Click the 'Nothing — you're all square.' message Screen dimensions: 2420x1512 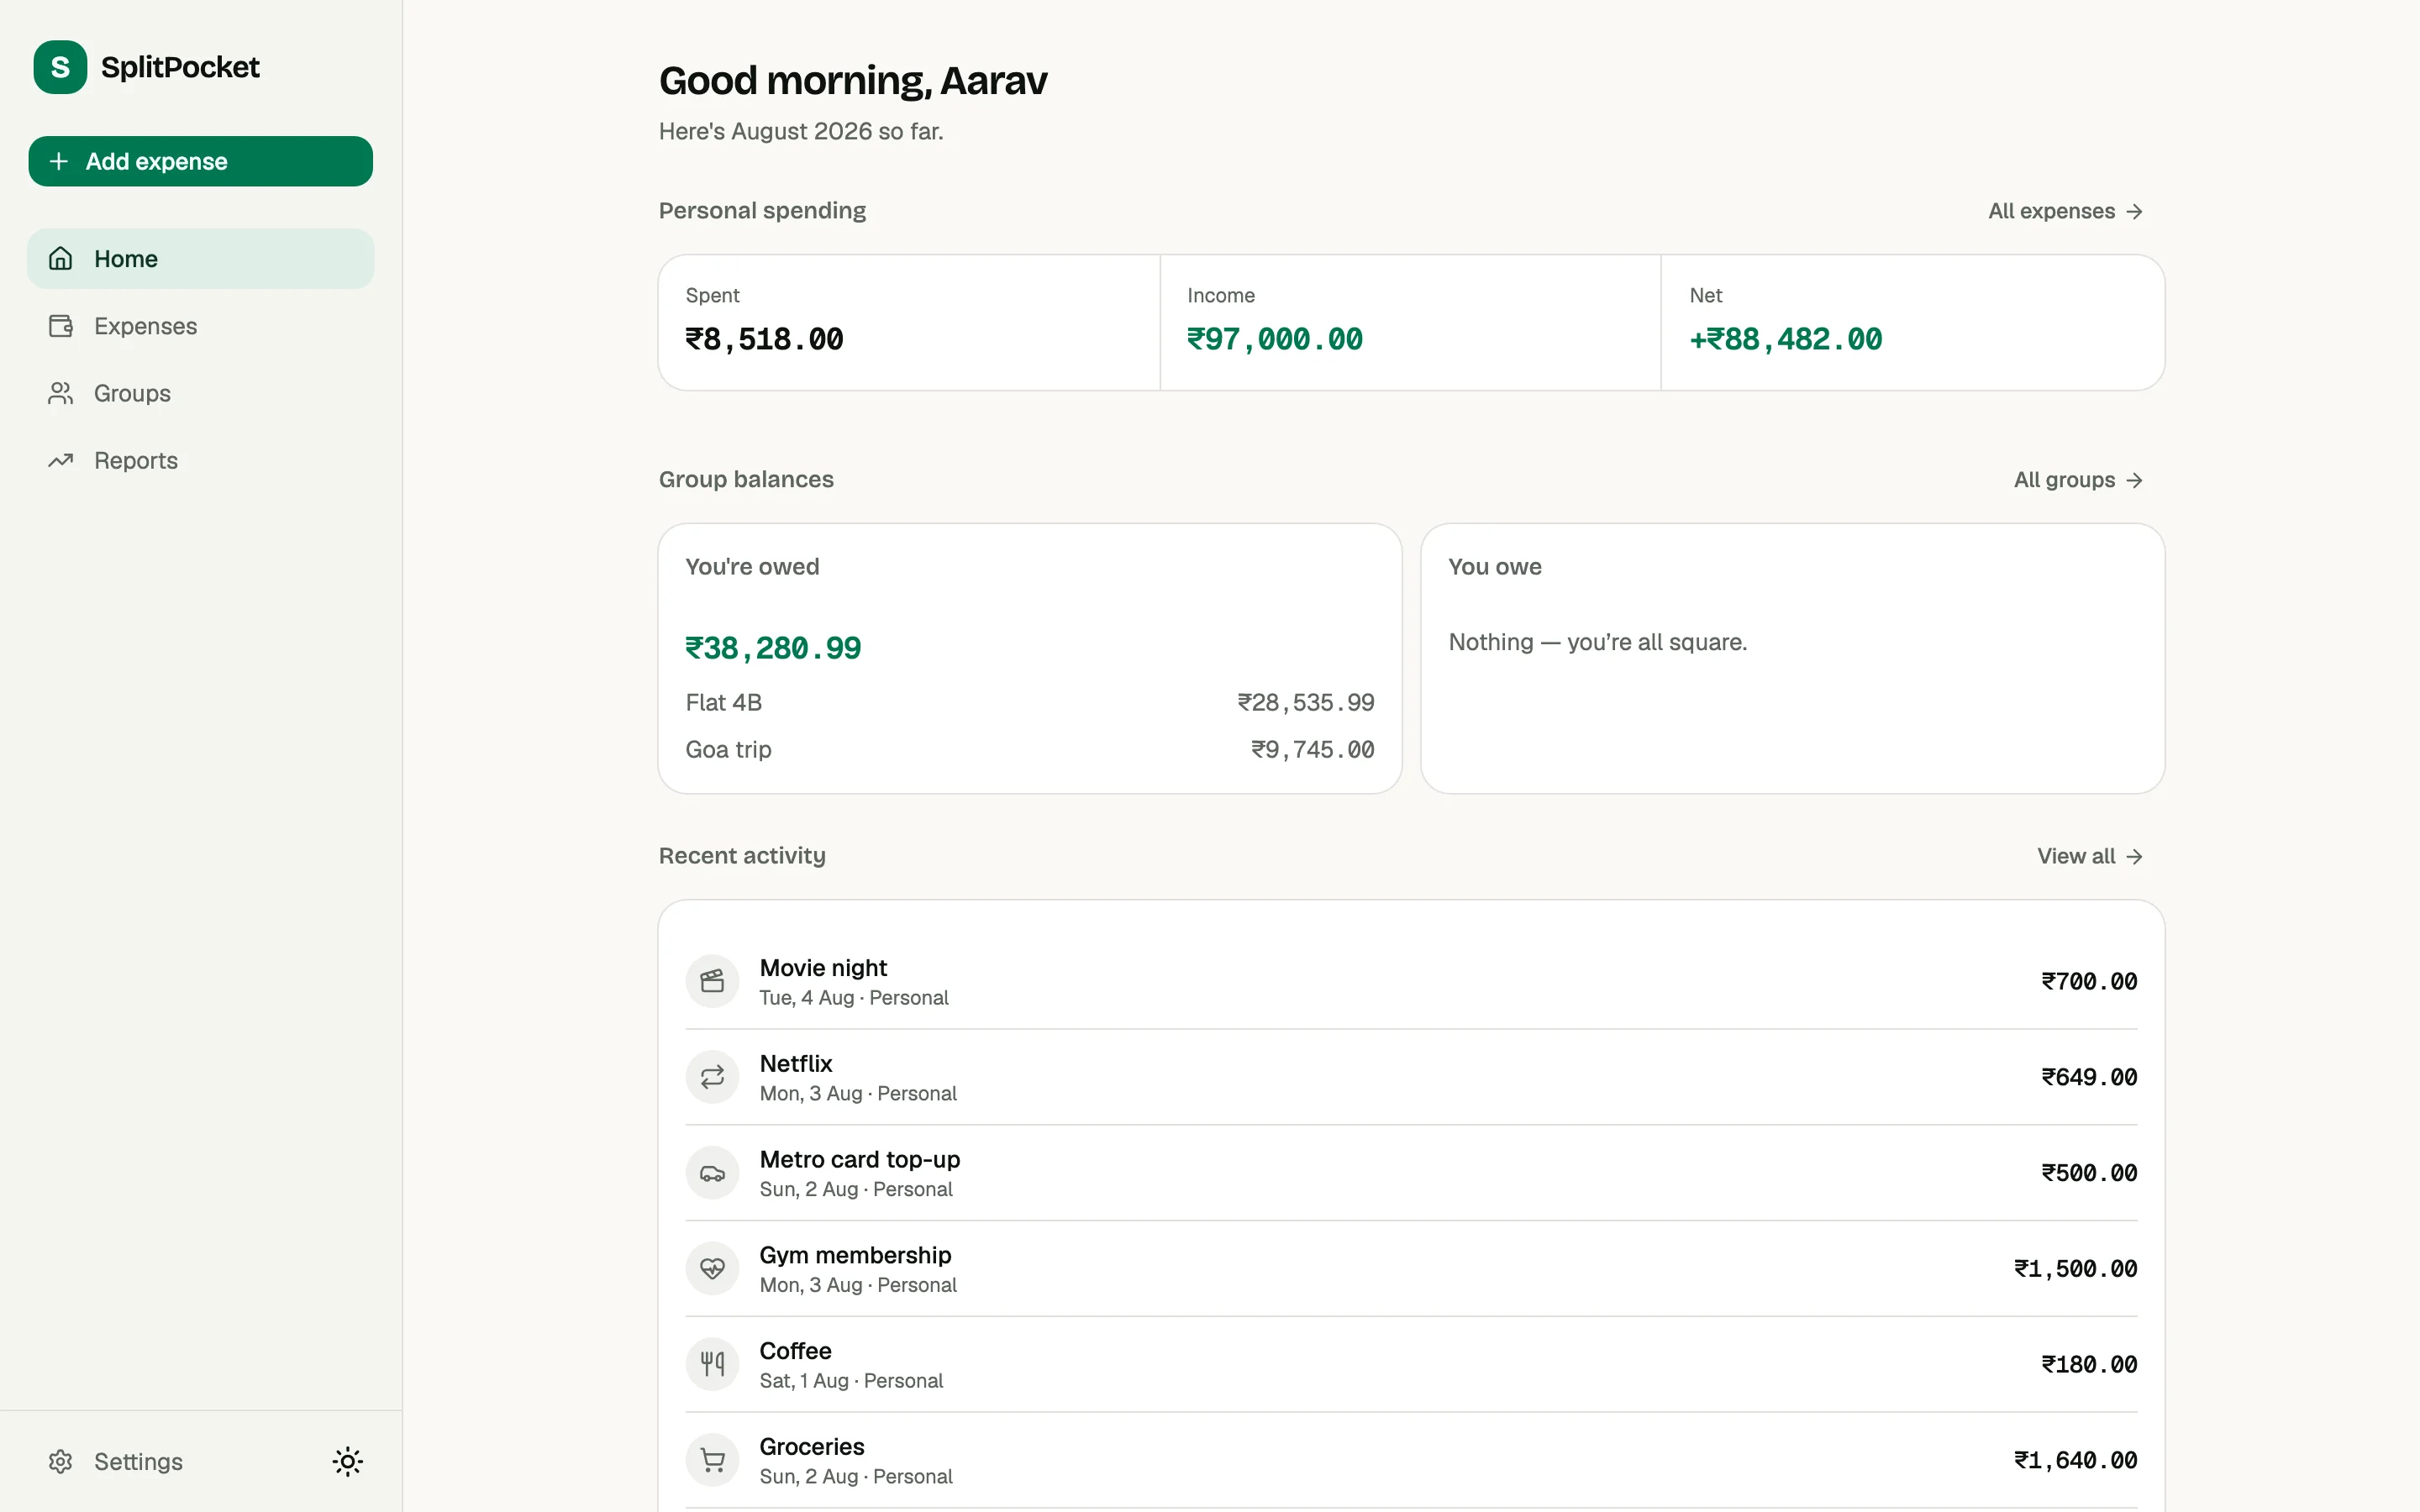[x=1598, y=642]
